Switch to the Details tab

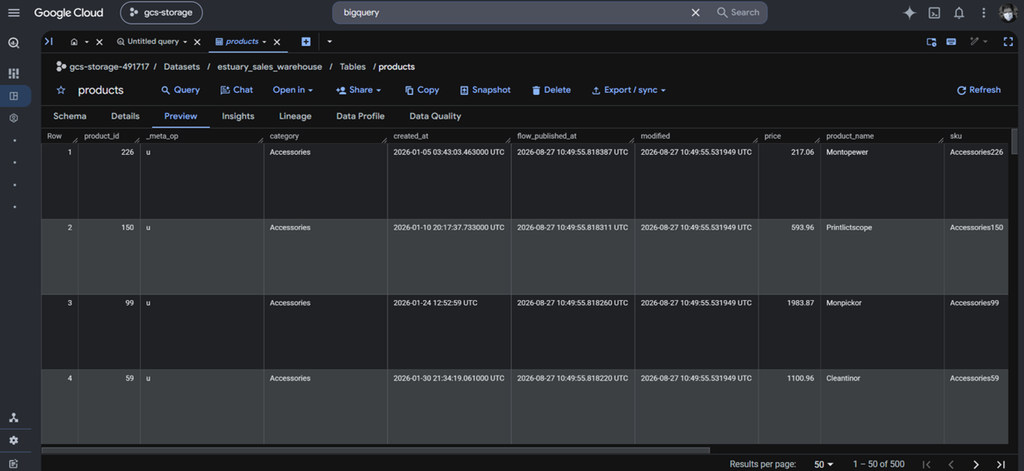pyautogui.click(x=125, y=116)
